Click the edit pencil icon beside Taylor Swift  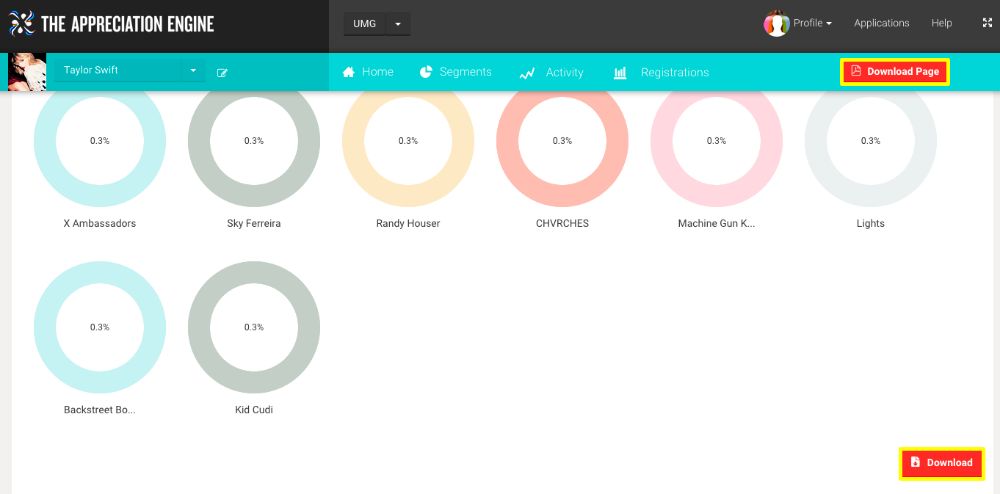tap(222, 73)
